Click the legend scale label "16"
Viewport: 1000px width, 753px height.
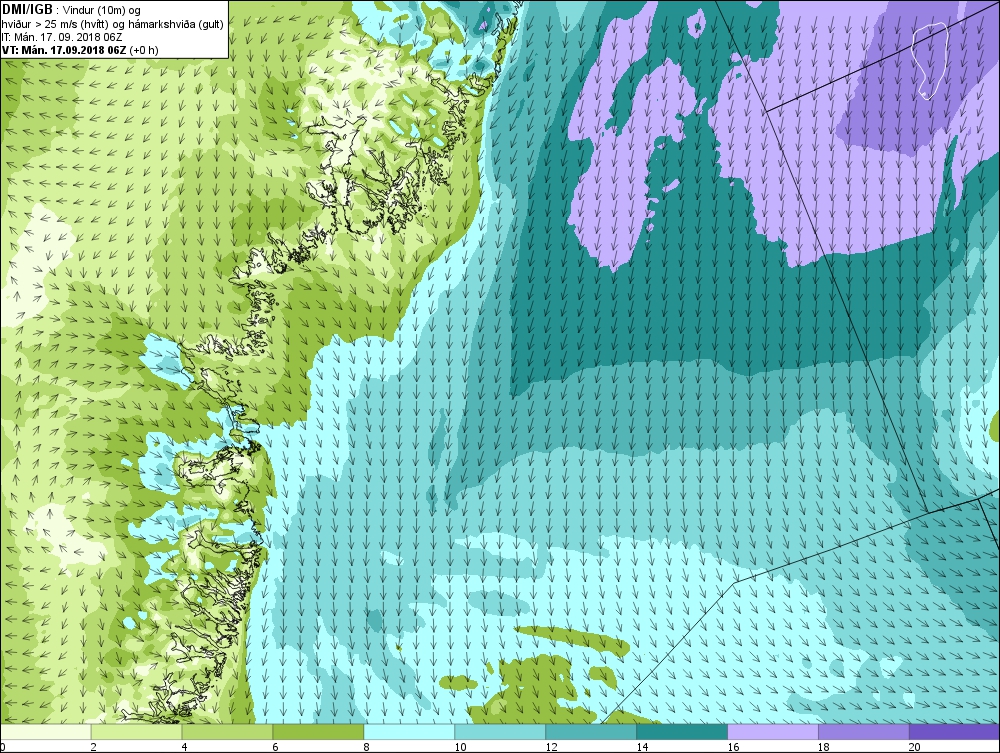[x=733, y=747]
